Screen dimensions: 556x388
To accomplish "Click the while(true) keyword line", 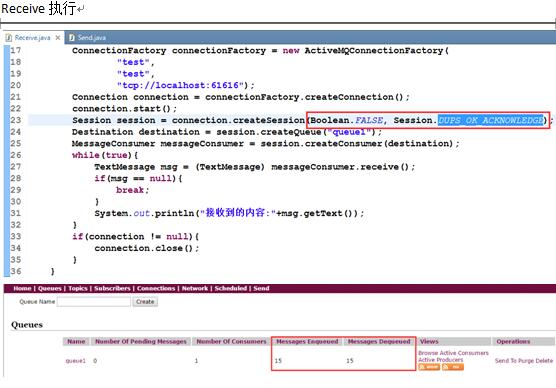I will point(105,155).
